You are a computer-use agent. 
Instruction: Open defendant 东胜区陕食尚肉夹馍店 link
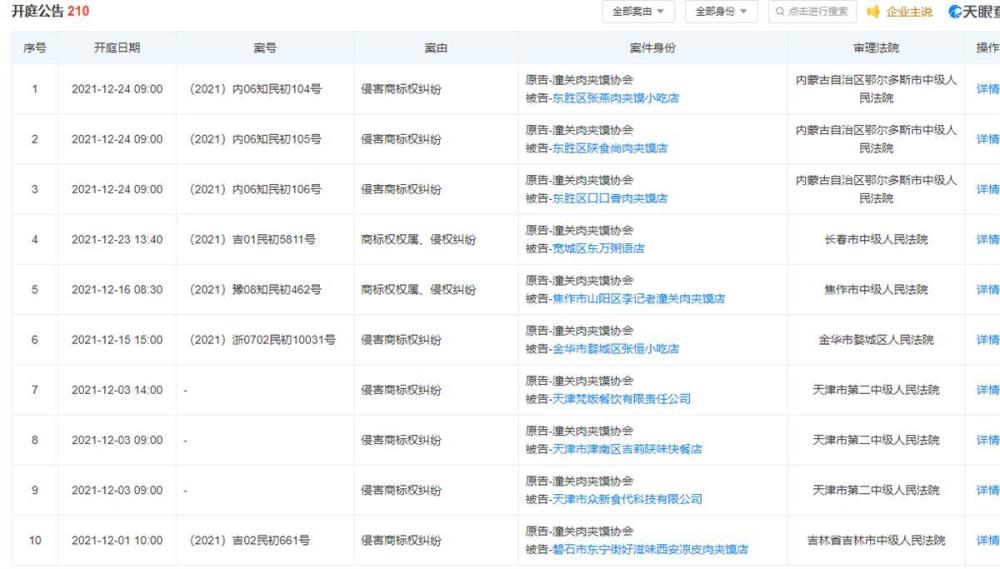click(610, 148)
